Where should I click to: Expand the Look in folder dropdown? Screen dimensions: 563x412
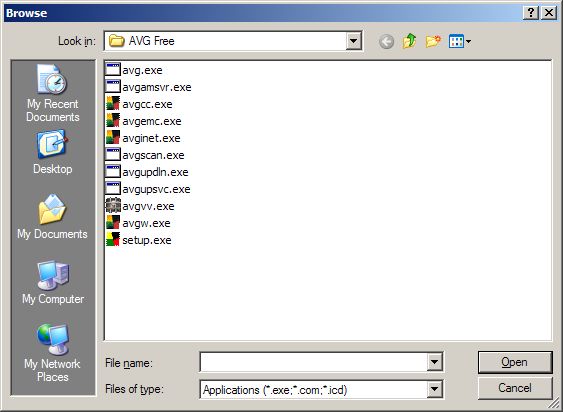click(353, 41)
